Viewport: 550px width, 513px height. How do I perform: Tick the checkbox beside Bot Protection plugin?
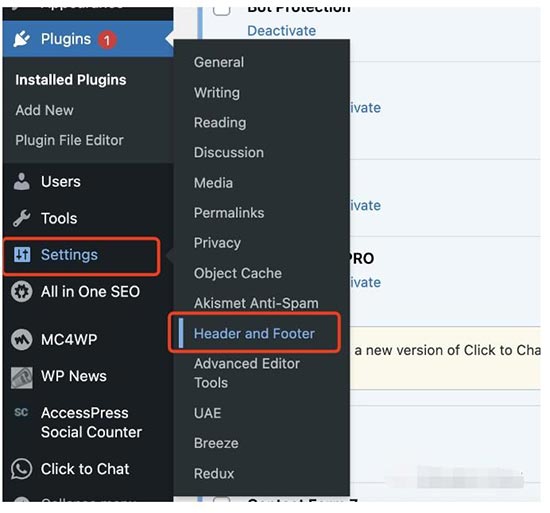pos(222,10)
